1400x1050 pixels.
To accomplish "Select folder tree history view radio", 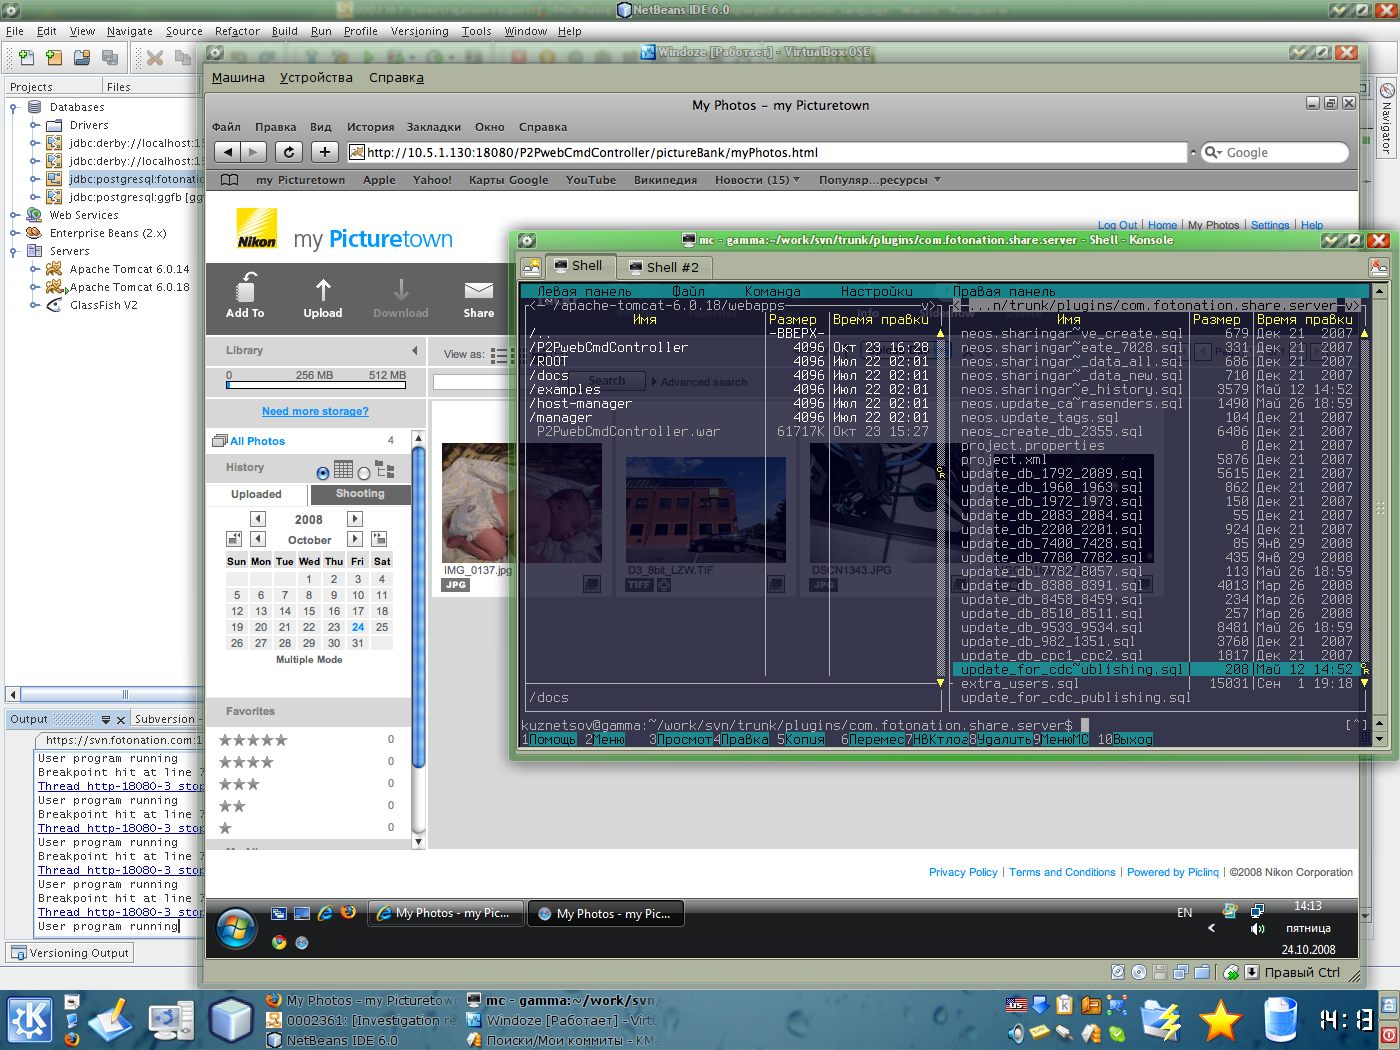I will tap(364, 473).
